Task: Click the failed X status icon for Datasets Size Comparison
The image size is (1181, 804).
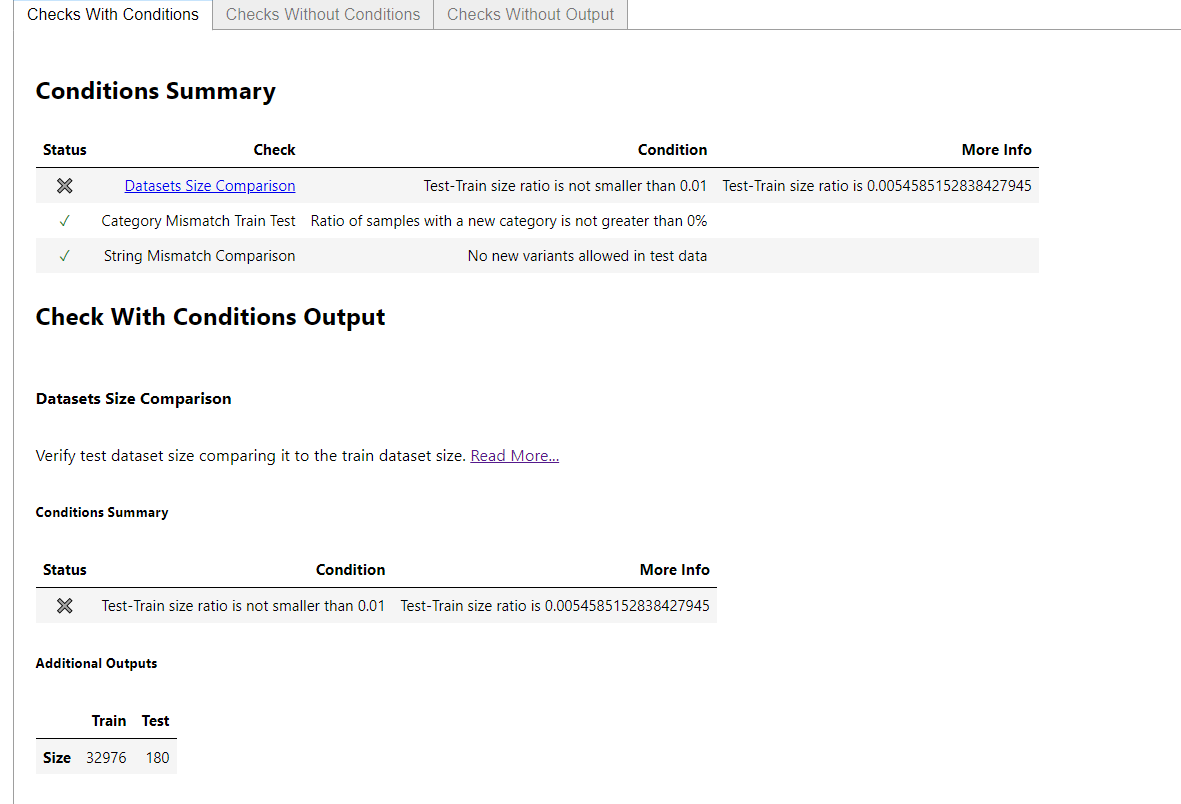Action: point(64,185)
